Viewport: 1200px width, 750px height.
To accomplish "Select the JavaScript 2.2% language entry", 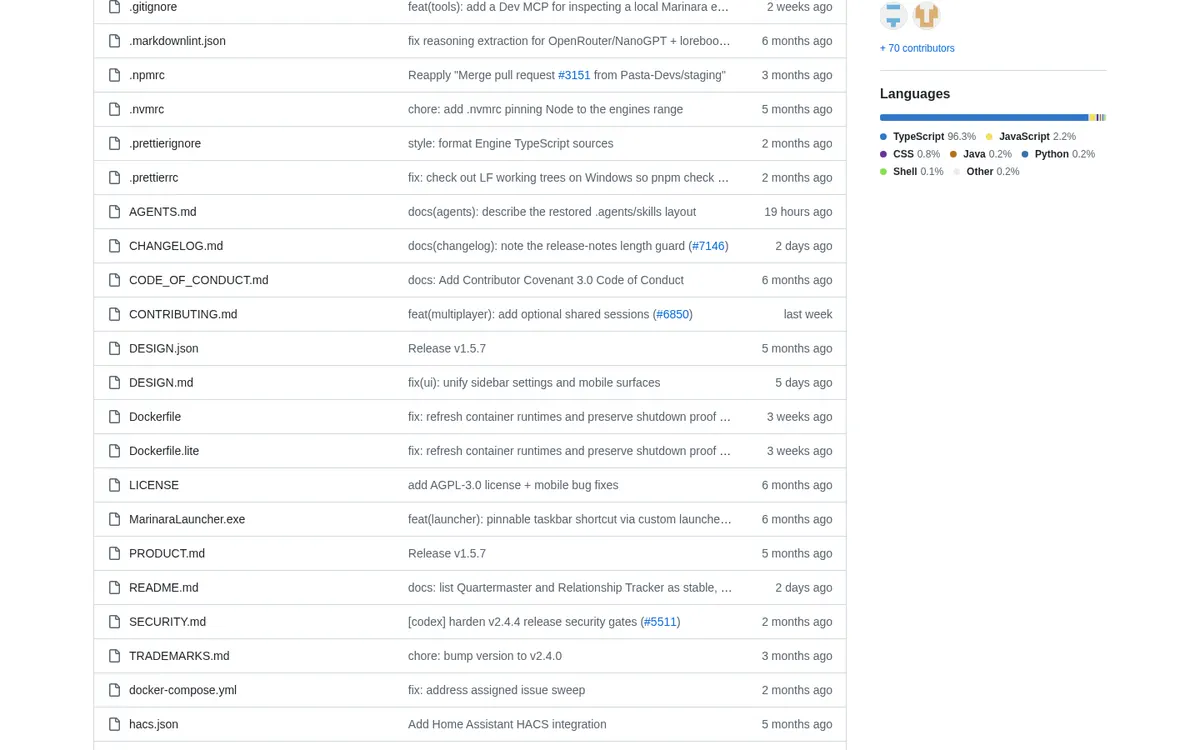I will coord(1031,137).
